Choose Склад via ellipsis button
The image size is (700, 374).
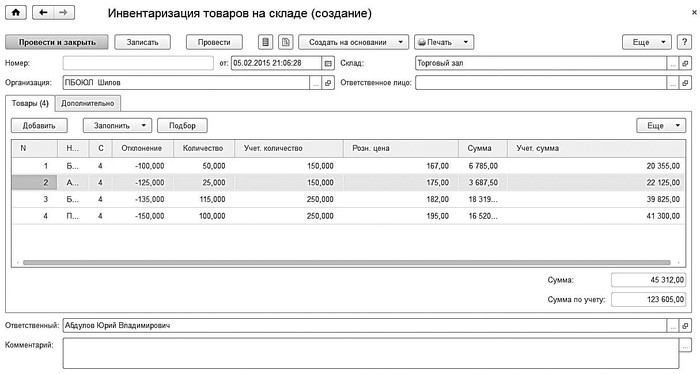pos(673,63)
